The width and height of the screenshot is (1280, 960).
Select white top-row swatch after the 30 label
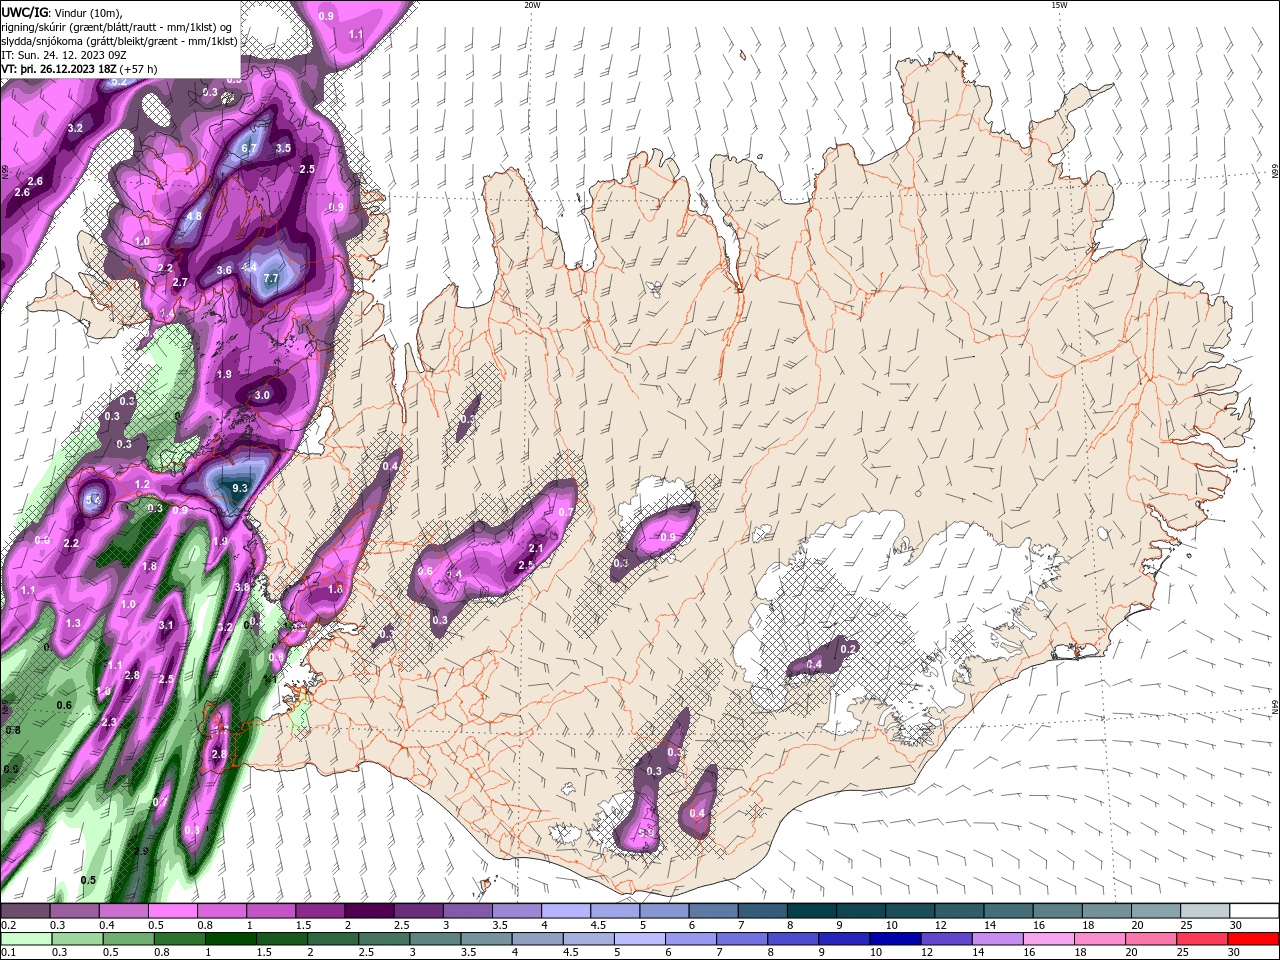point(1255,911)
